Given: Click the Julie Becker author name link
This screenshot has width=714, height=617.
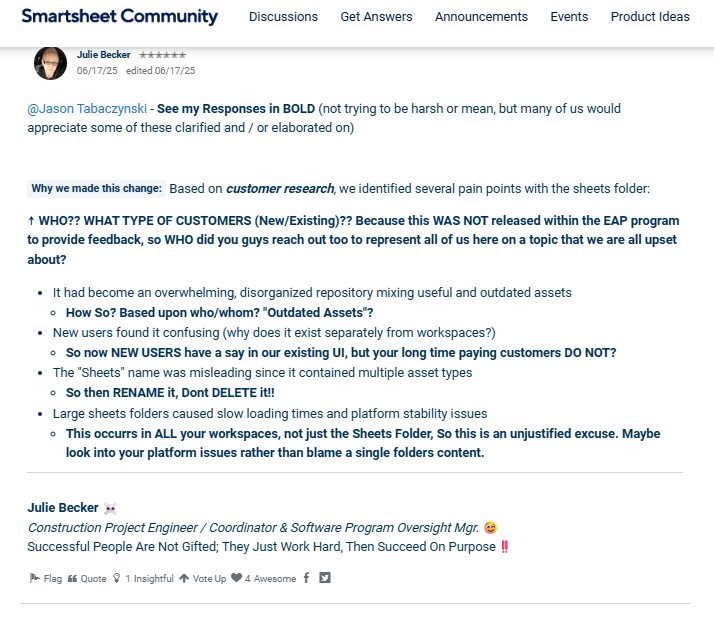Looking at the screenshot, I should (x=103, y=55).
